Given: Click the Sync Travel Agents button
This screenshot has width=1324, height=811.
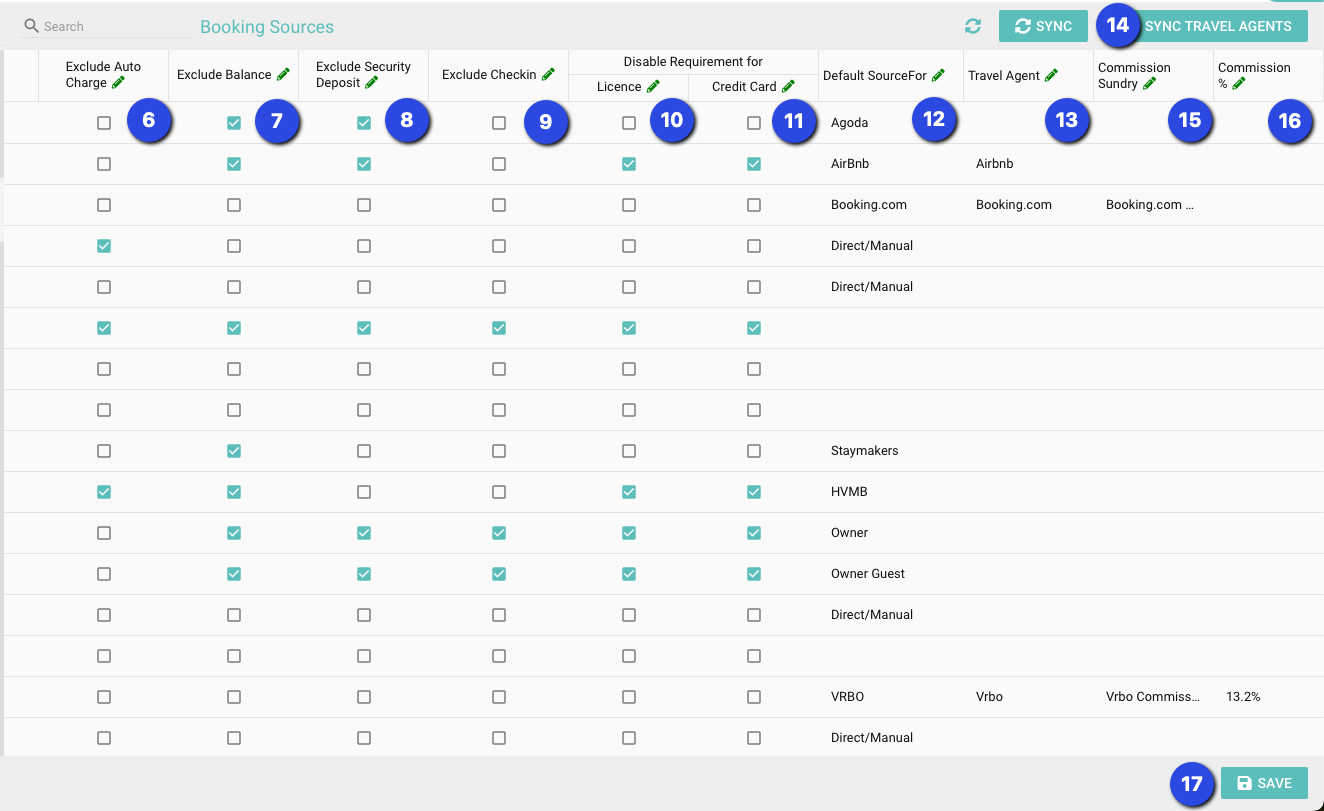Looking at the screenshot, I should [1217, 26].
